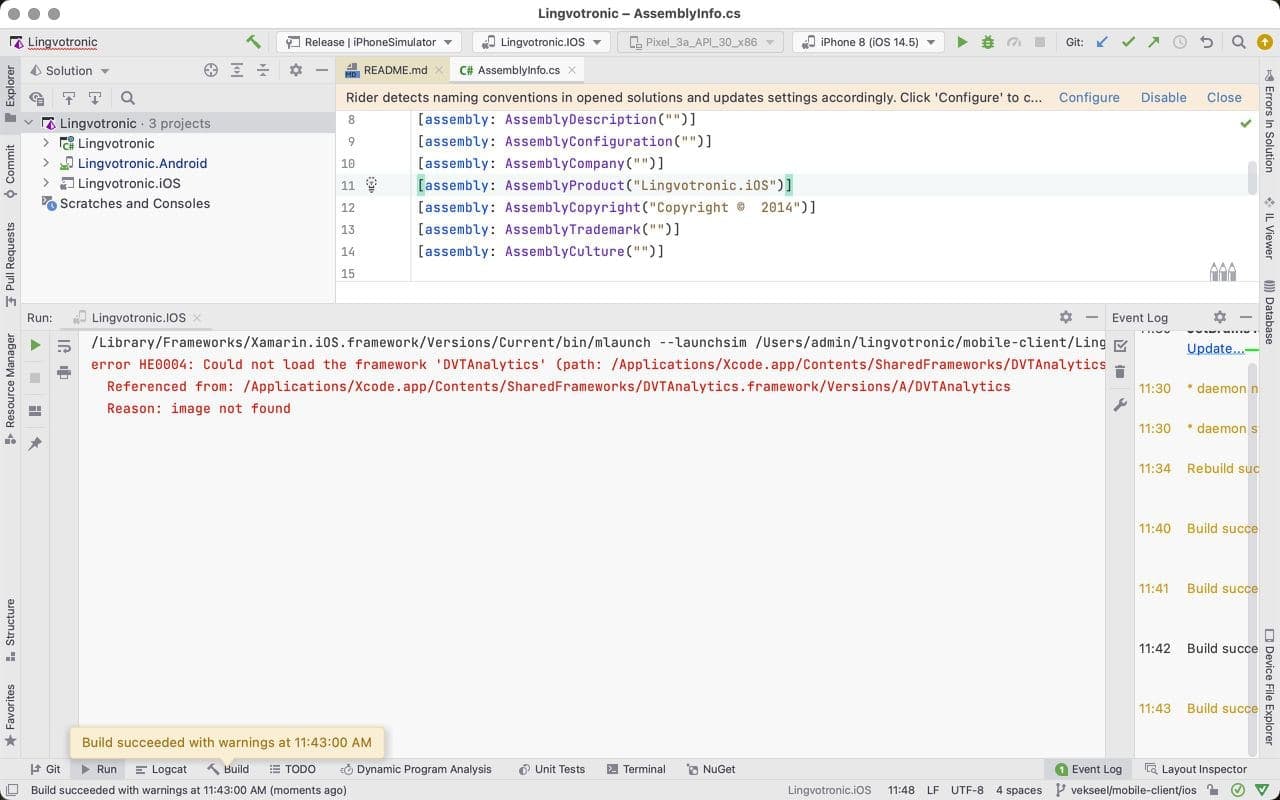
Task: Open Database side panel
Action: [x=1269, y=313]
